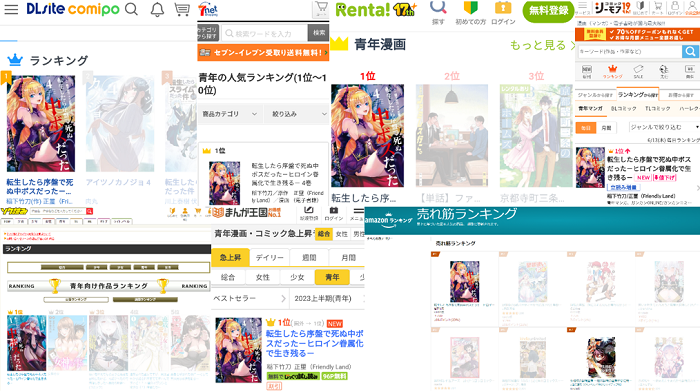Click the 7net shopping cart icon
Screen dimensions: 700x392
(x=321, y=8)
